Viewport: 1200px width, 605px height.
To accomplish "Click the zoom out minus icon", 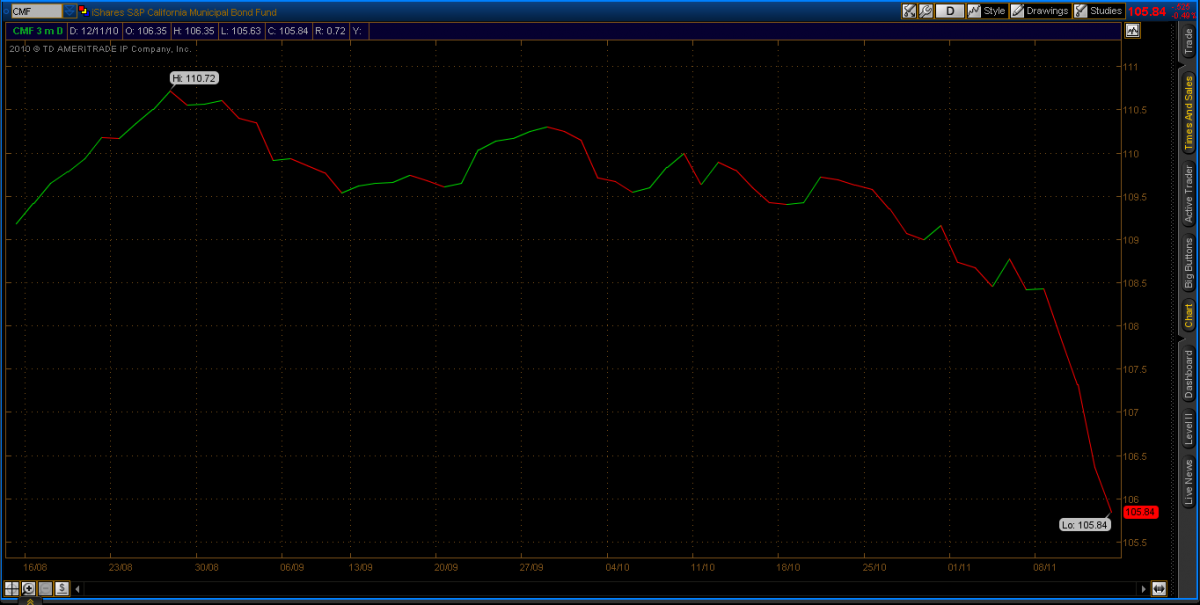I will [x=45, y=587].
